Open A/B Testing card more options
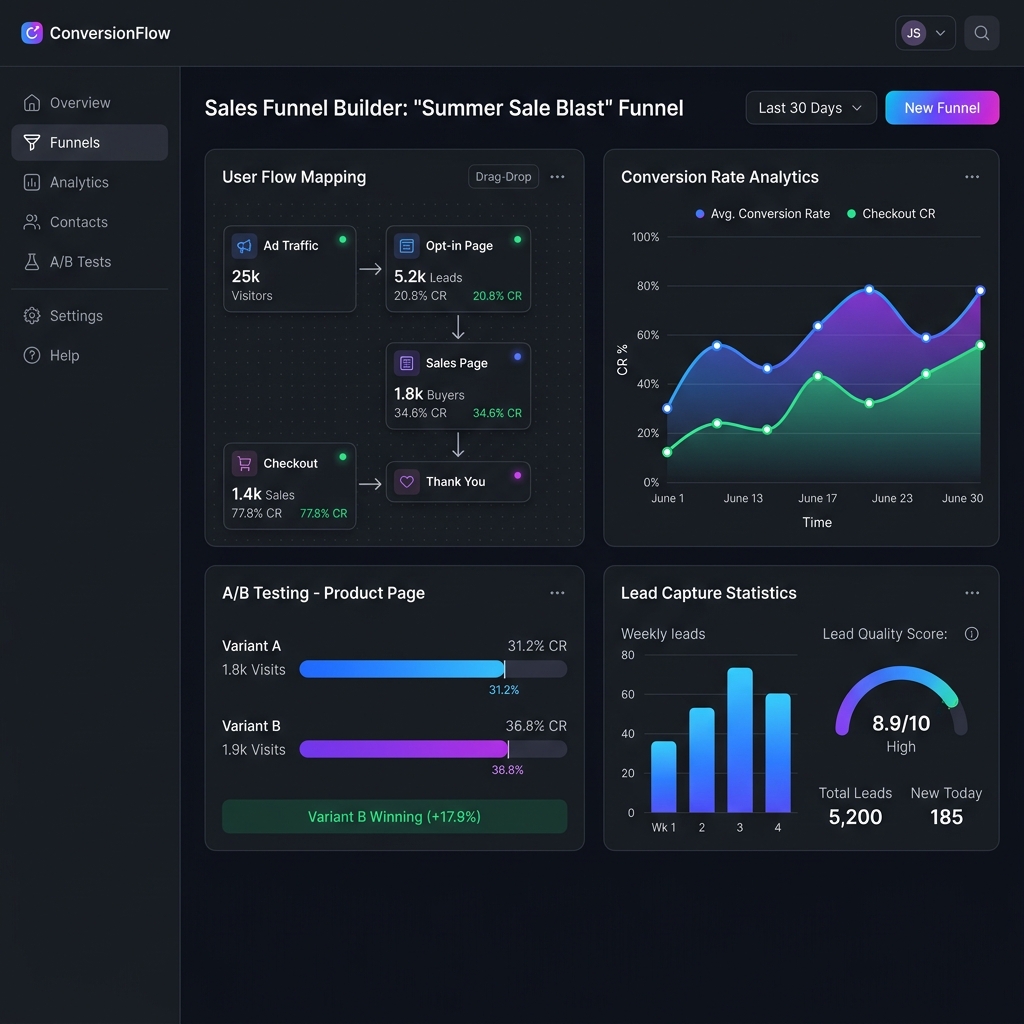 pos(557,593)
